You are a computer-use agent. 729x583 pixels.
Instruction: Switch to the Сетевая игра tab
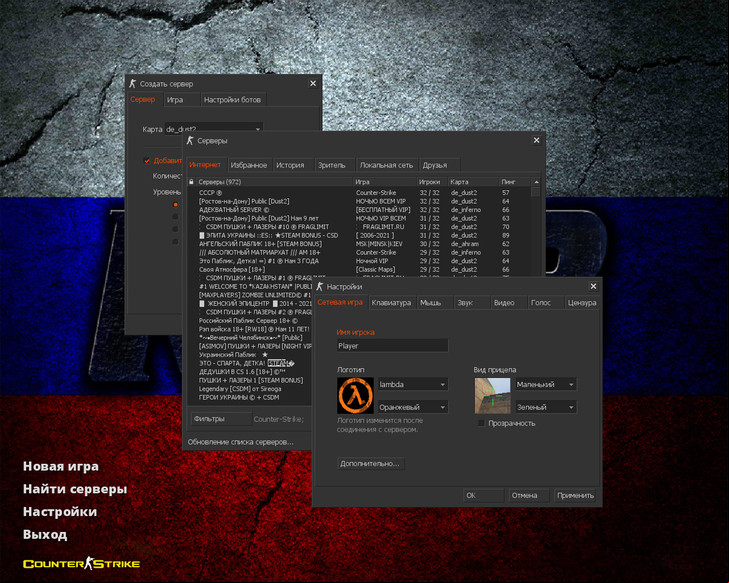(x=340, y=302)
